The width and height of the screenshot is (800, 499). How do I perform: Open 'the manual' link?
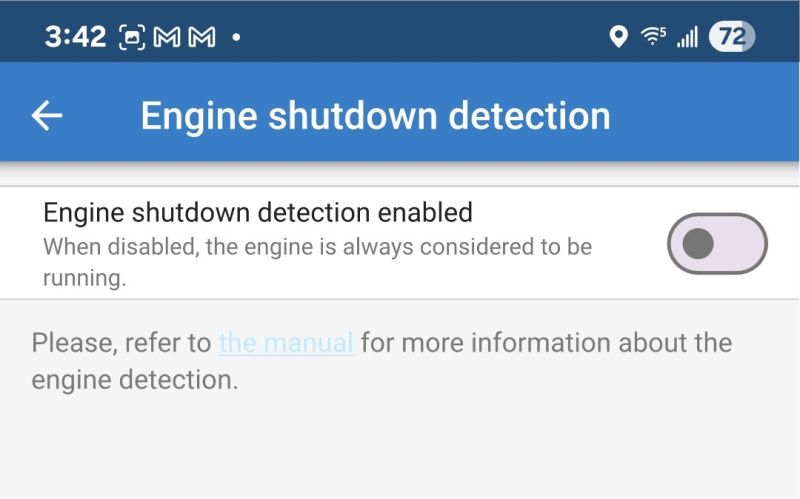286,342
